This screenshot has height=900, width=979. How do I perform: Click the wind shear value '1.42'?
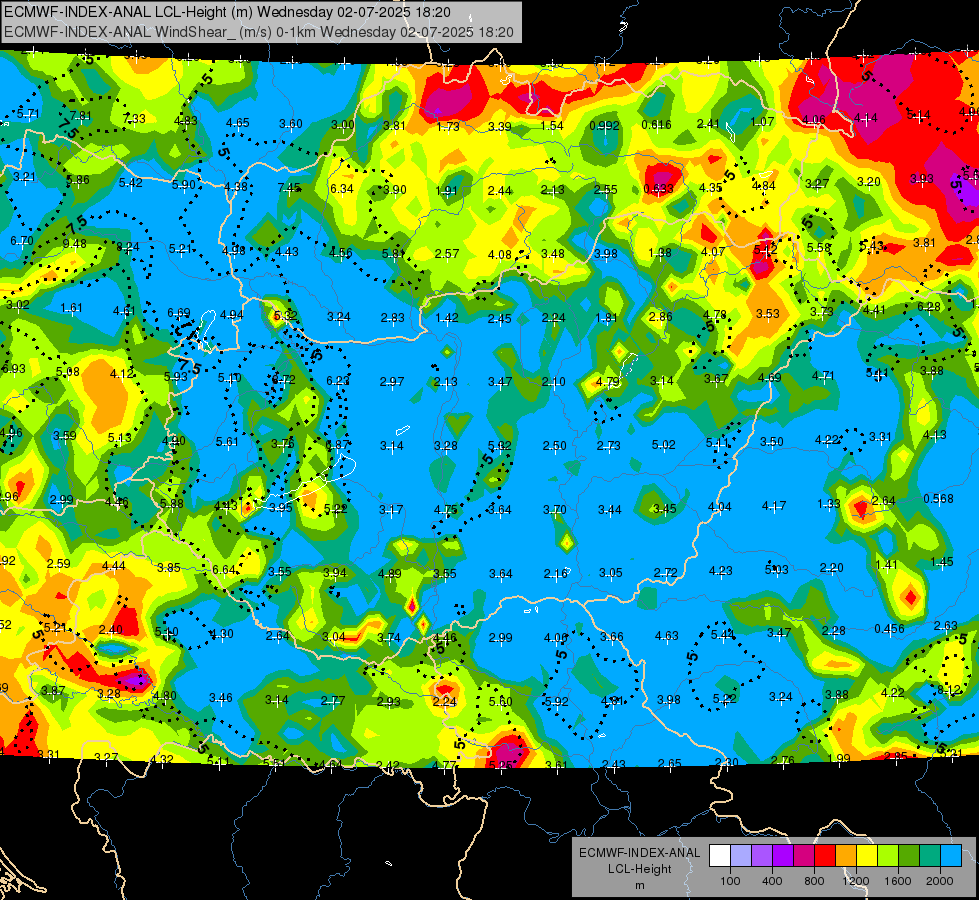[447, 318]
